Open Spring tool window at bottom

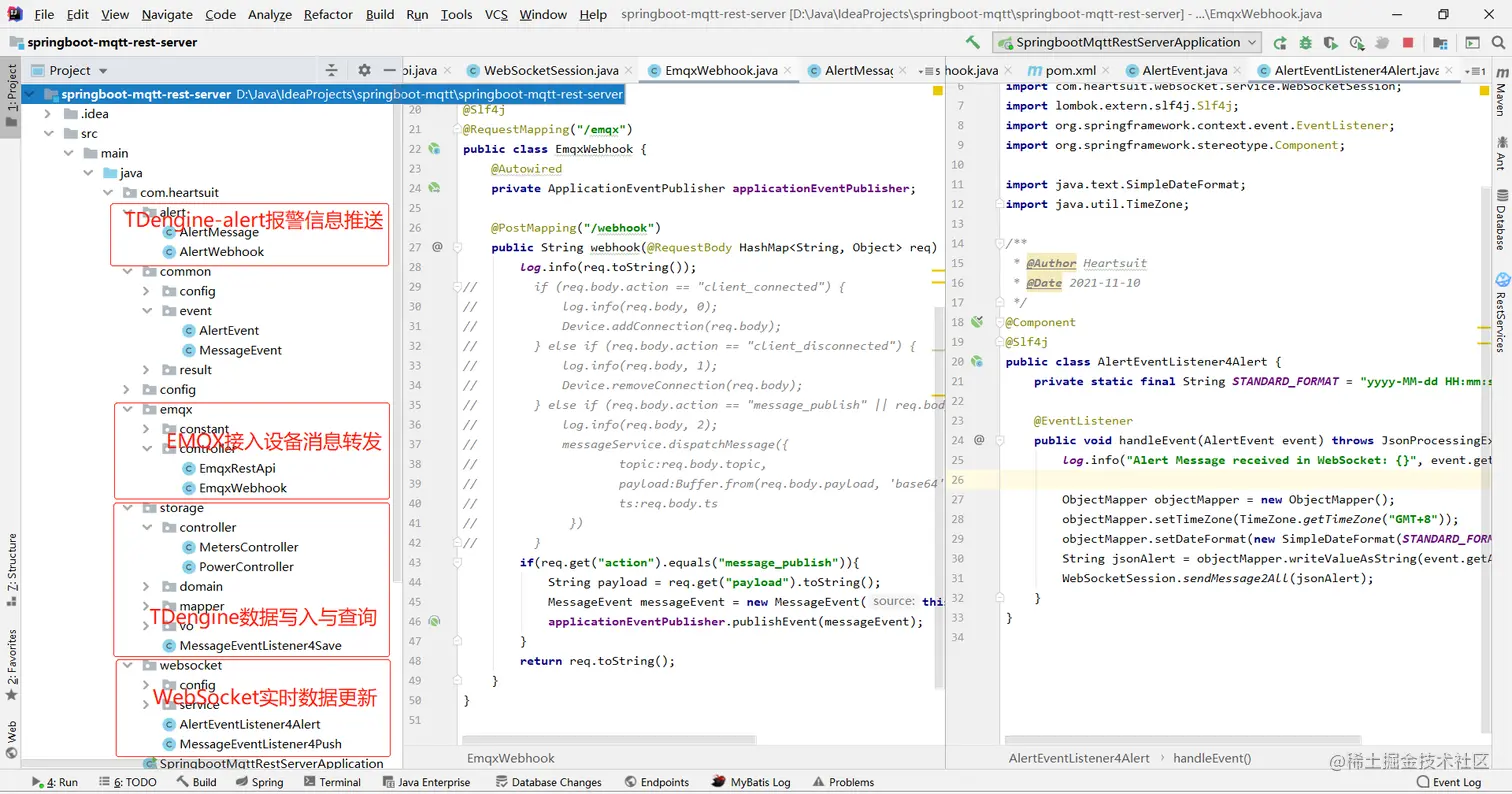pyautogui.click(x=259, y=782)
